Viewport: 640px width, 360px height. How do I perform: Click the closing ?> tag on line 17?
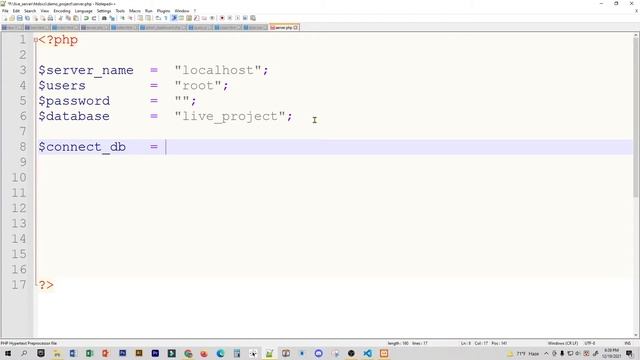[x=46, y=285]
